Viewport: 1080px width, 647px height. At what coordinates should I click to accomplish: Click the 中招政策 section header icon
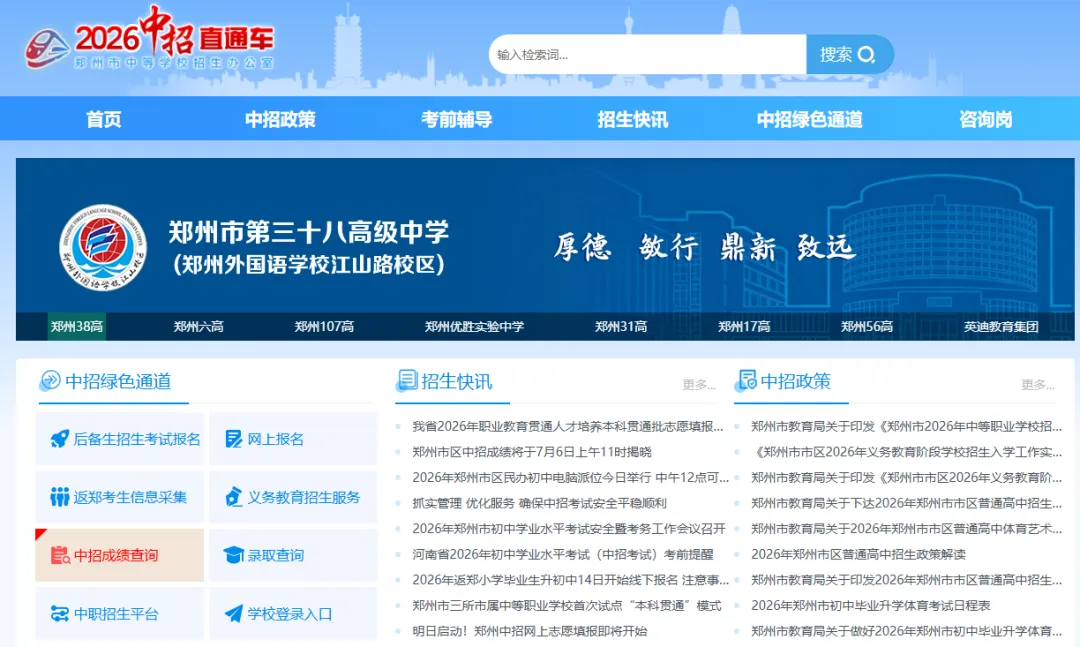(x=746, y=380)
